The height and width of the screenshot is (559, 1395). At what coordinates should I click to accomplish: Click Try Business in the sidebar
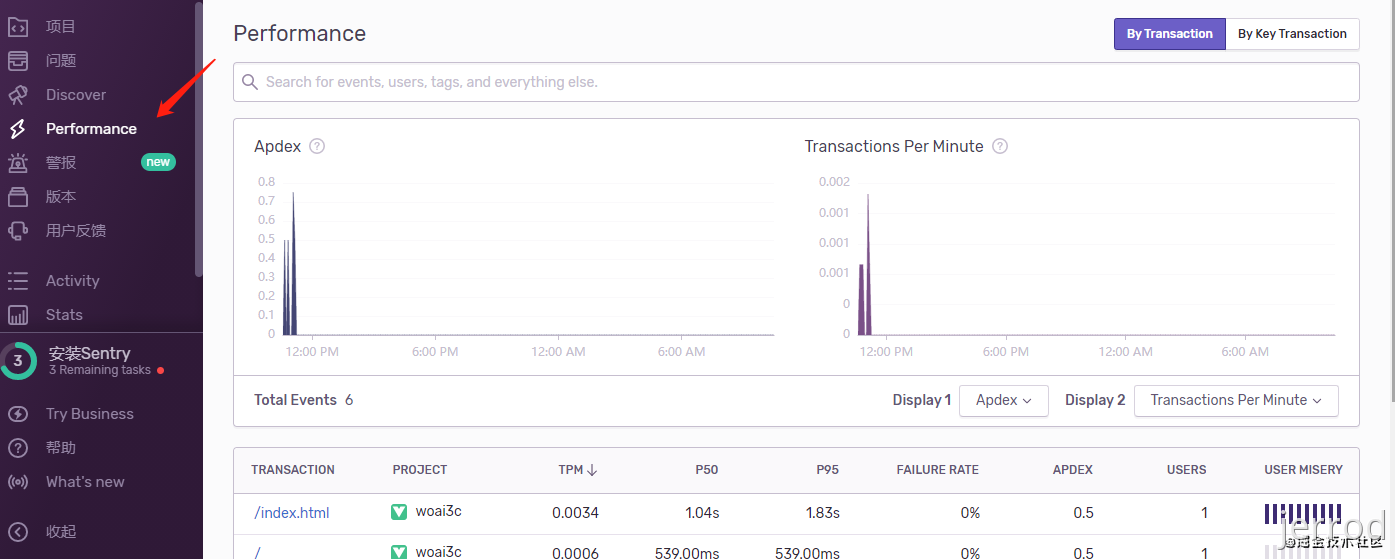89,414
